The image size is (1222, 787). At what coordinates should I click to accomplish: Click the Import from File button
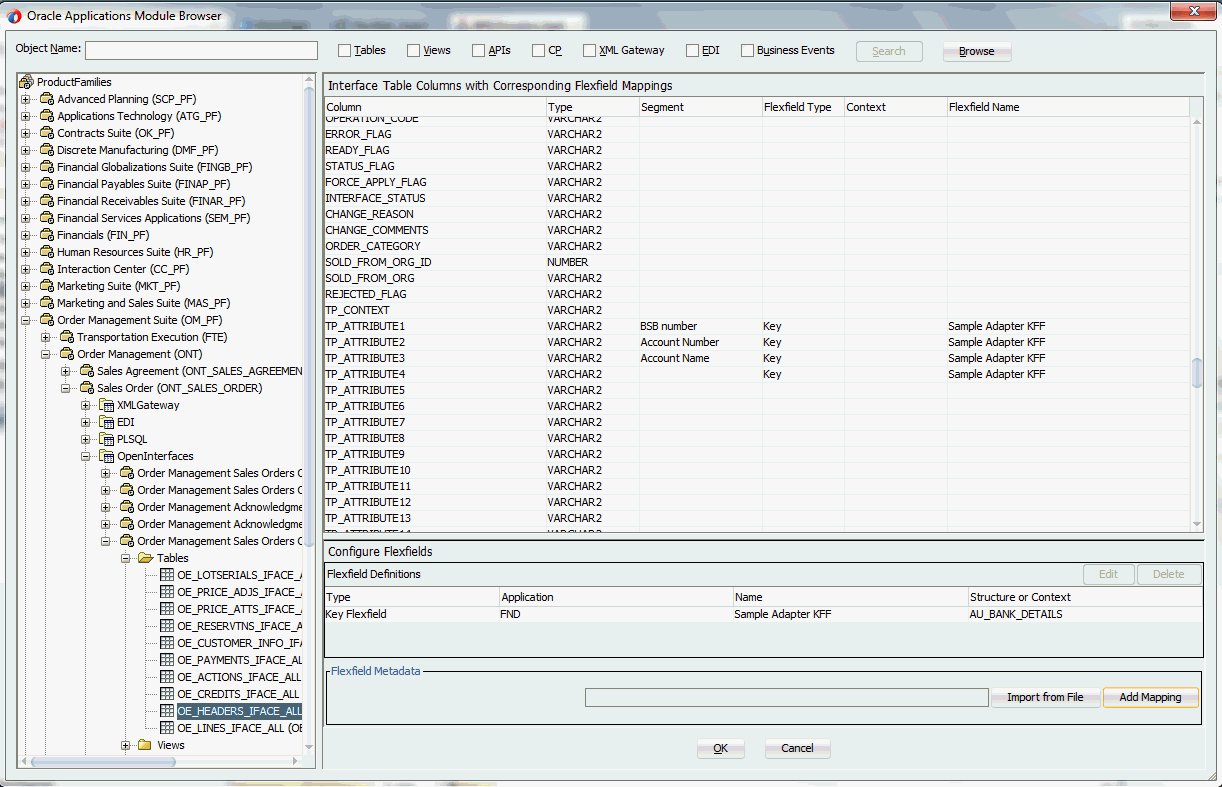point(1045,697)
